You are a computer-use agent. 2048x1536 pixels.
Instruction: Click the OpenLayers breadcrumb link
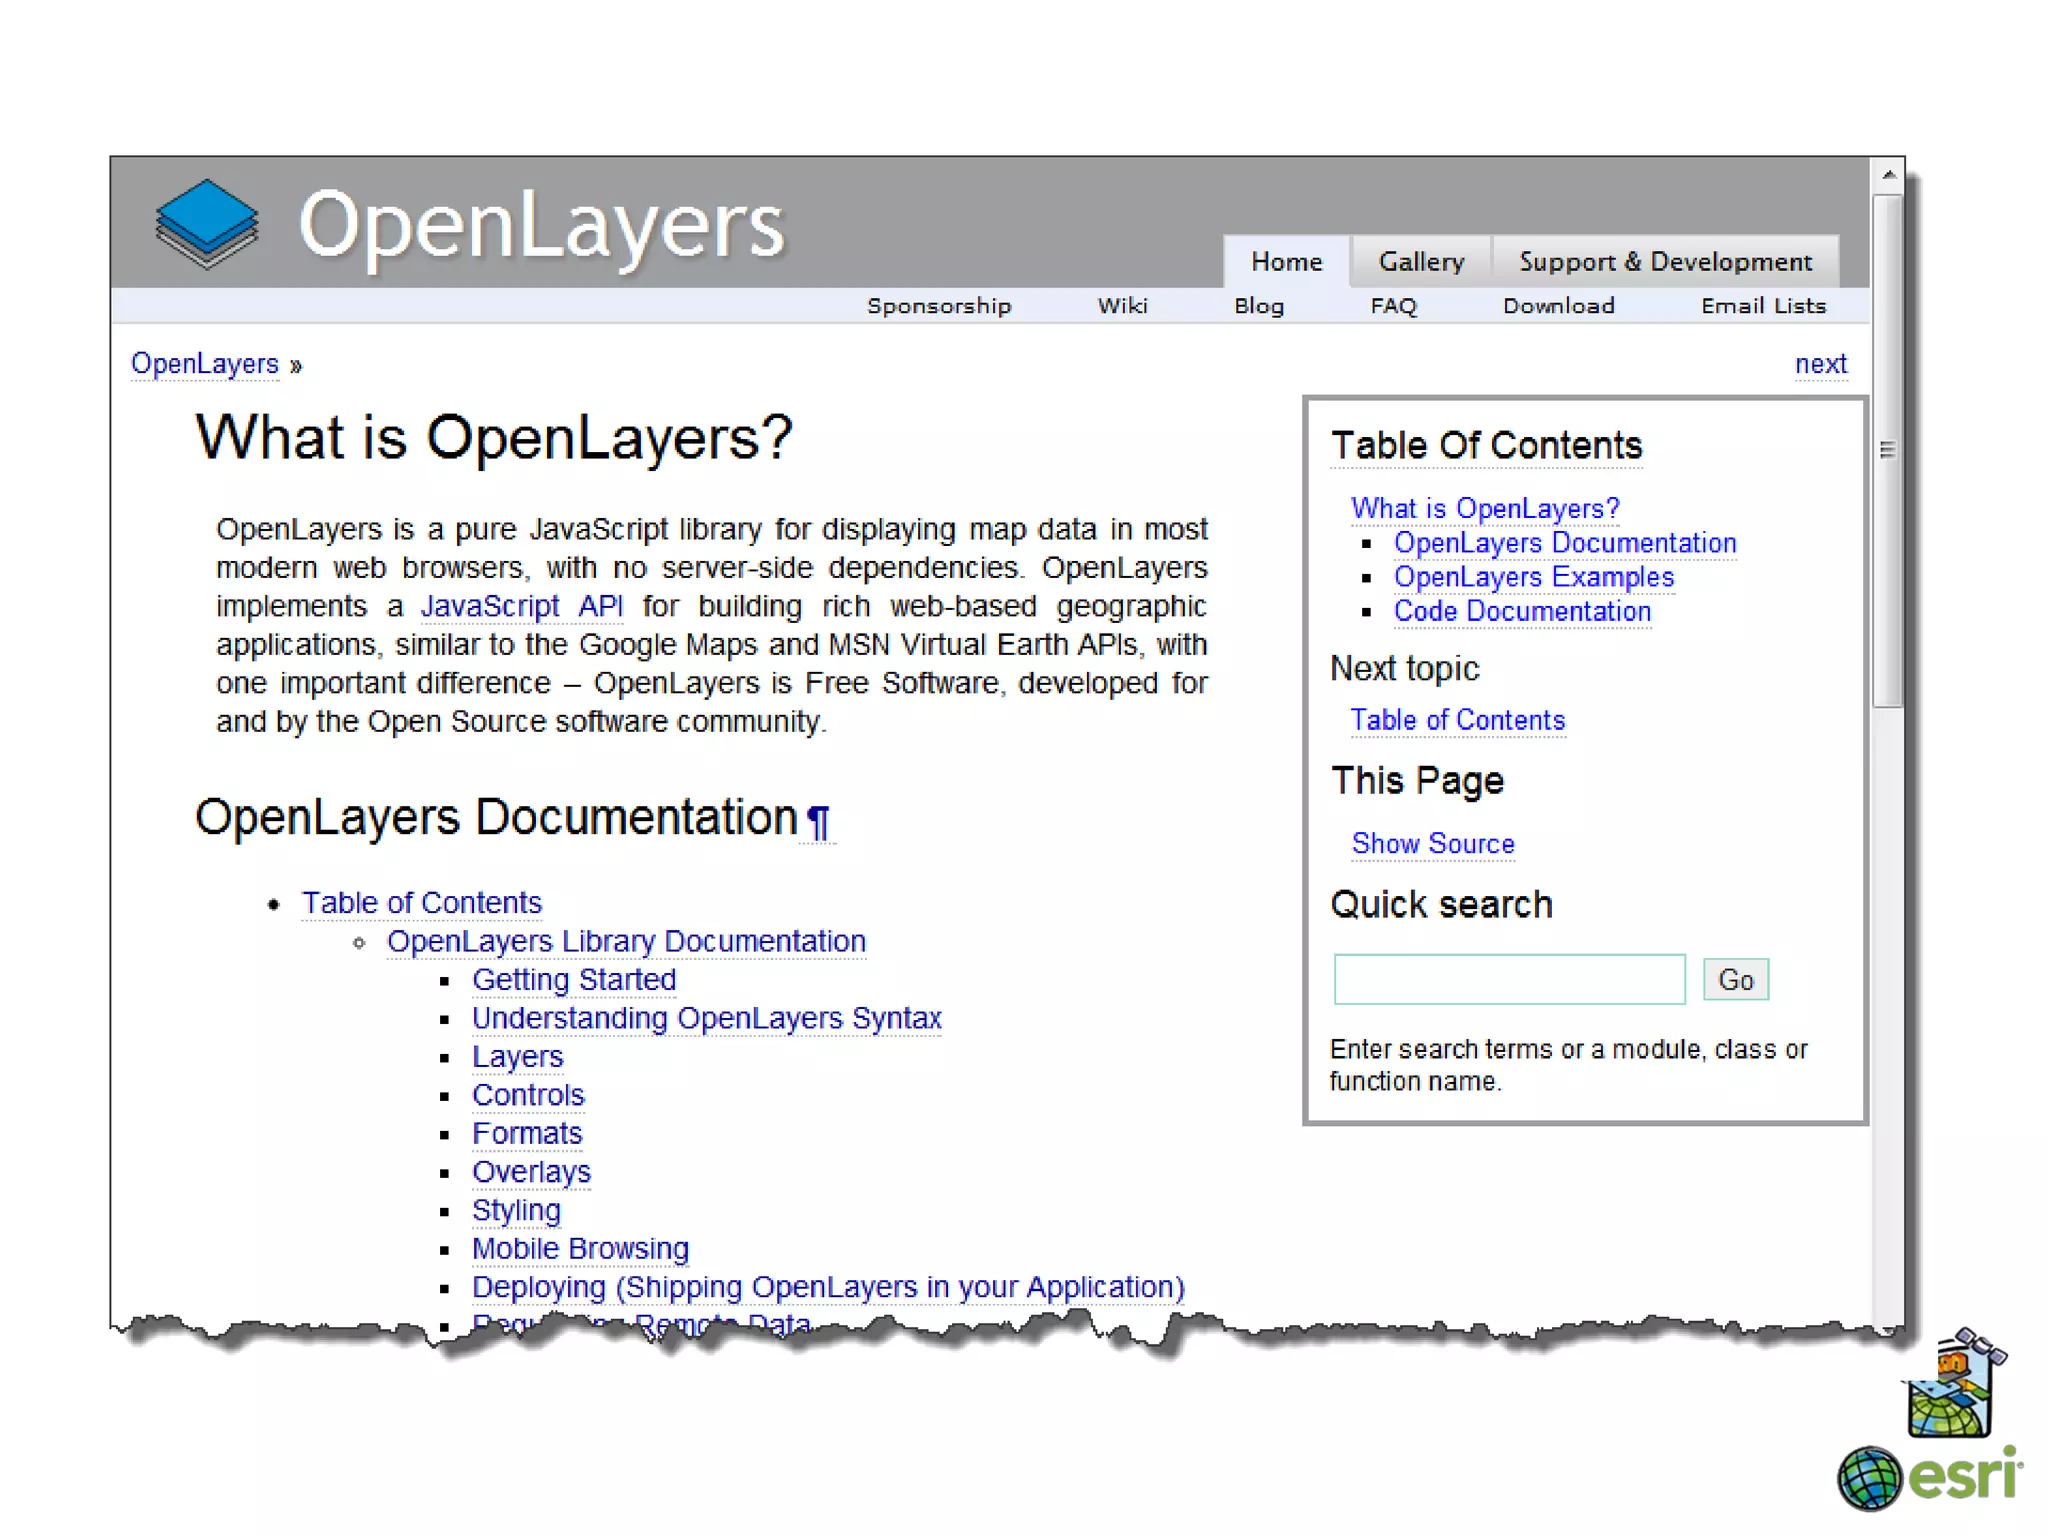click(x=205, y=364)
